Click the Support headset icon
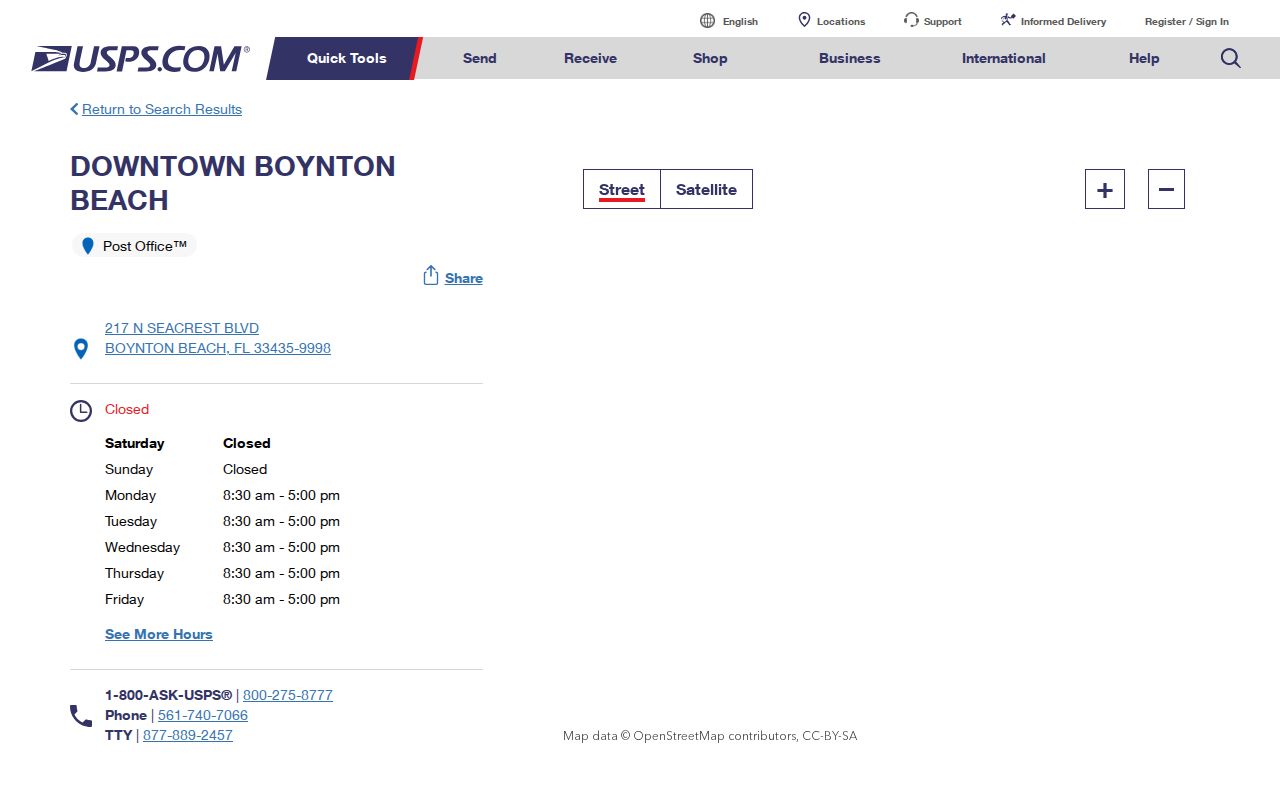 click(x=911, y=20)
